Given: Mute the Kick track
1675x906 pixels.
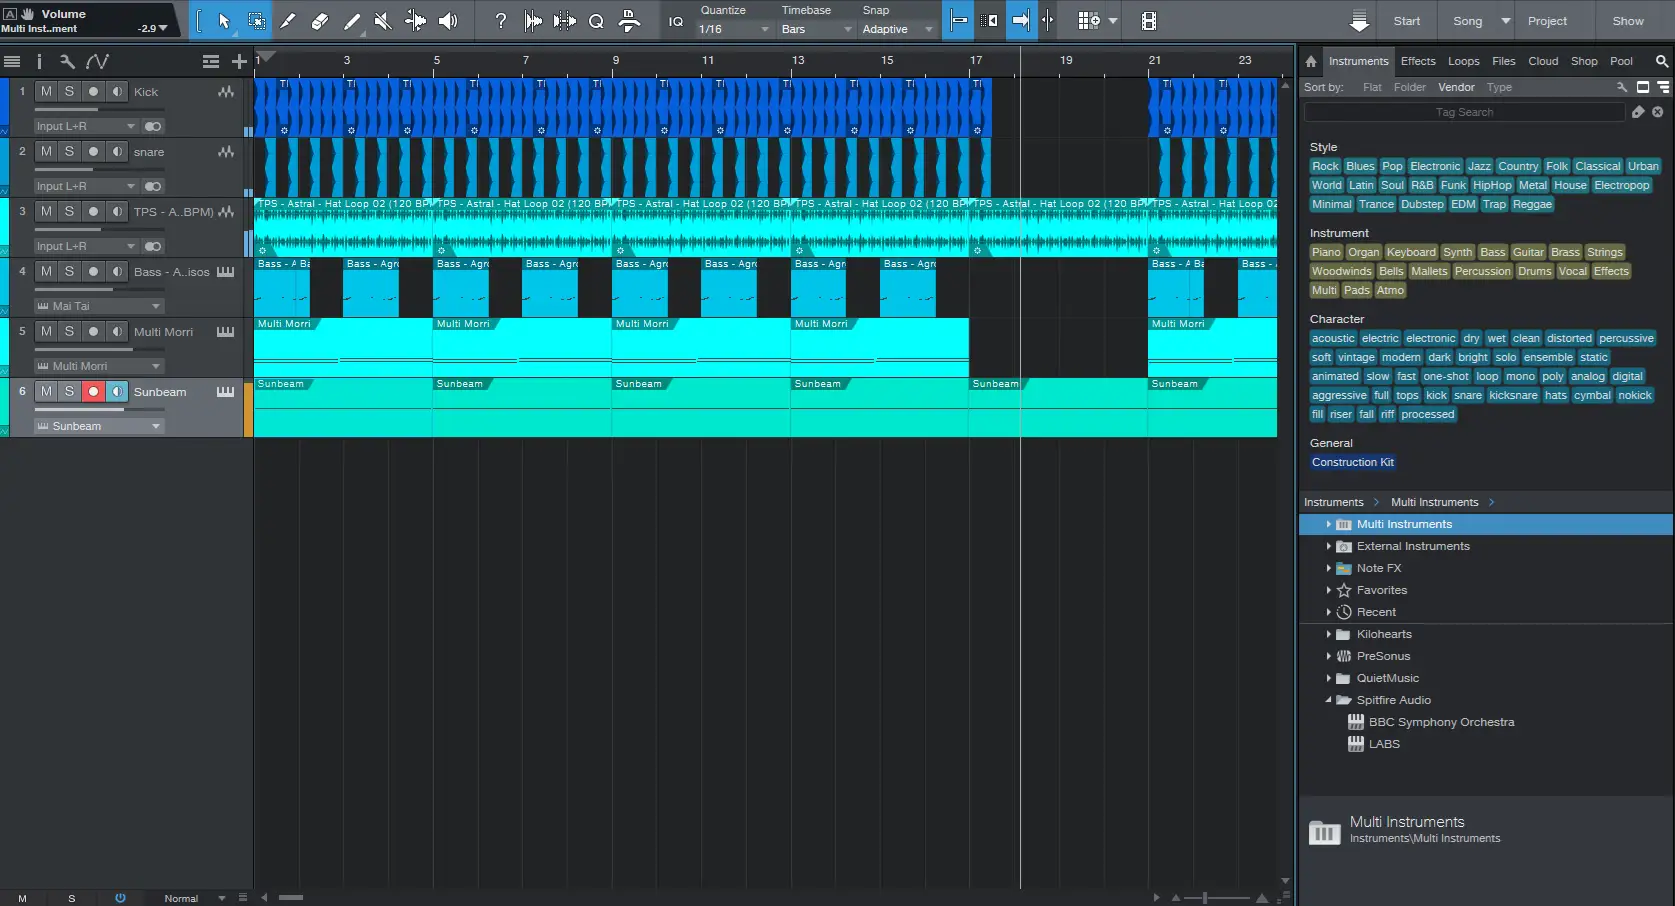Looking at the screenshot, I should (x=46, y=92).
